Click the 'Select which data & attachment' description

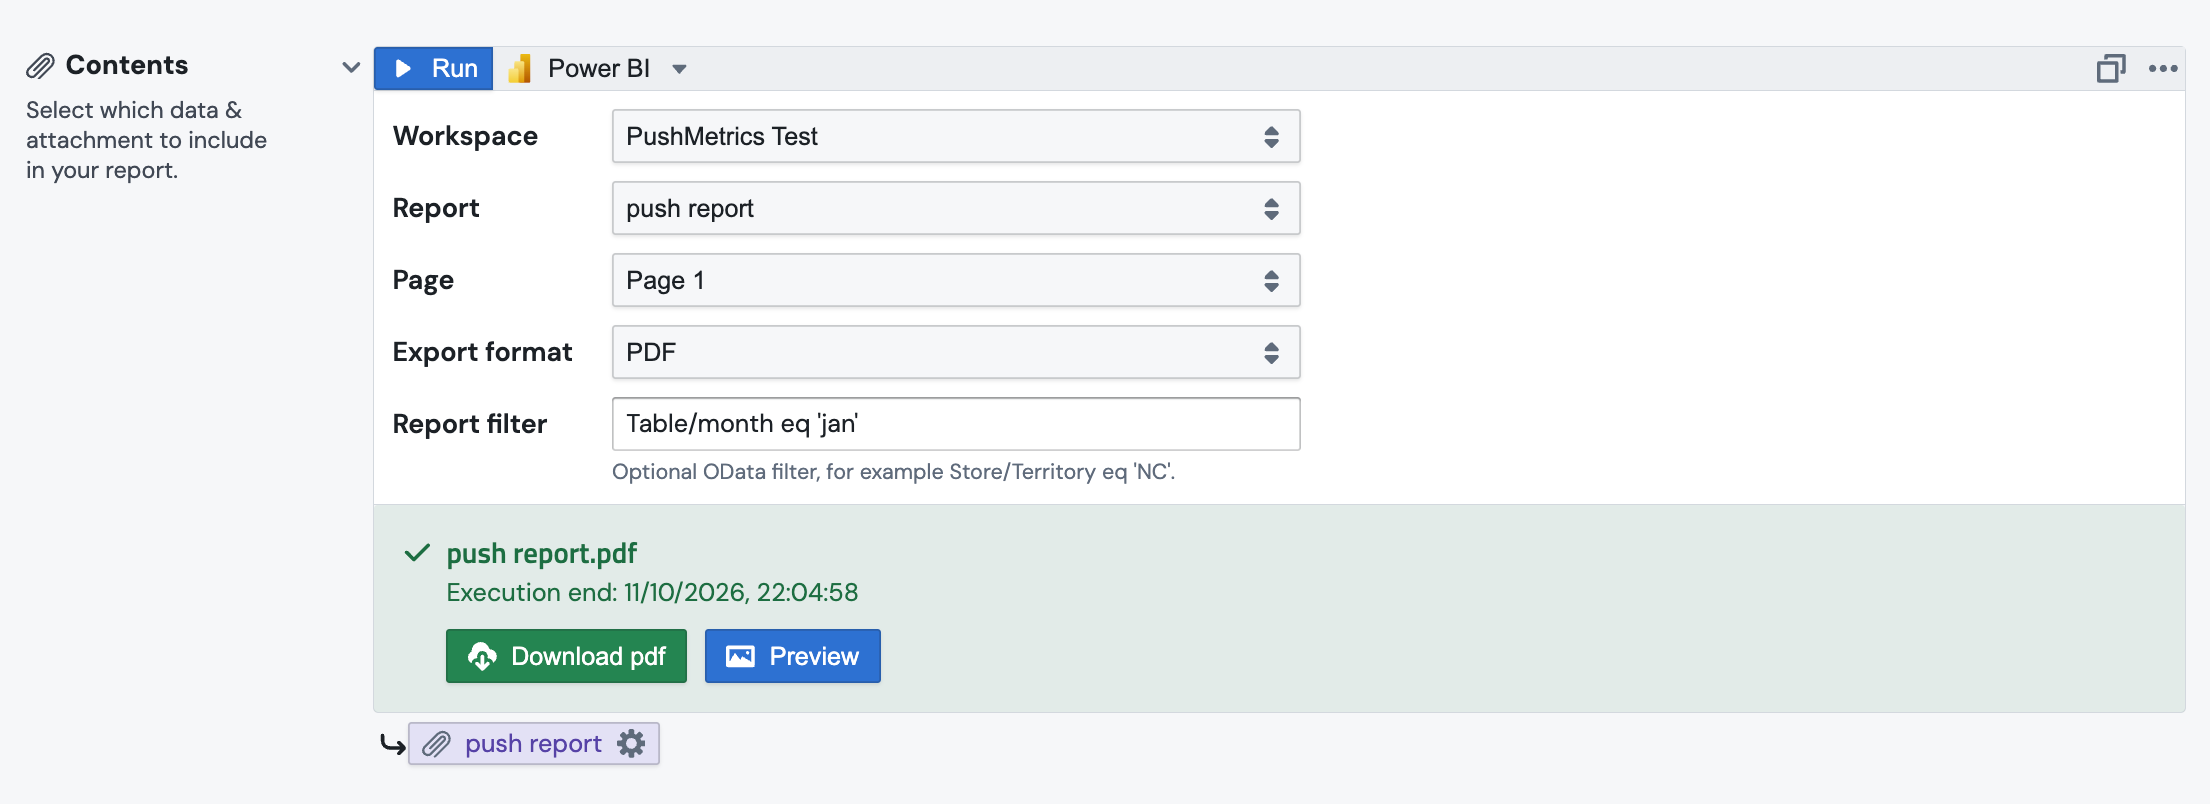click(x=146, y=140)
